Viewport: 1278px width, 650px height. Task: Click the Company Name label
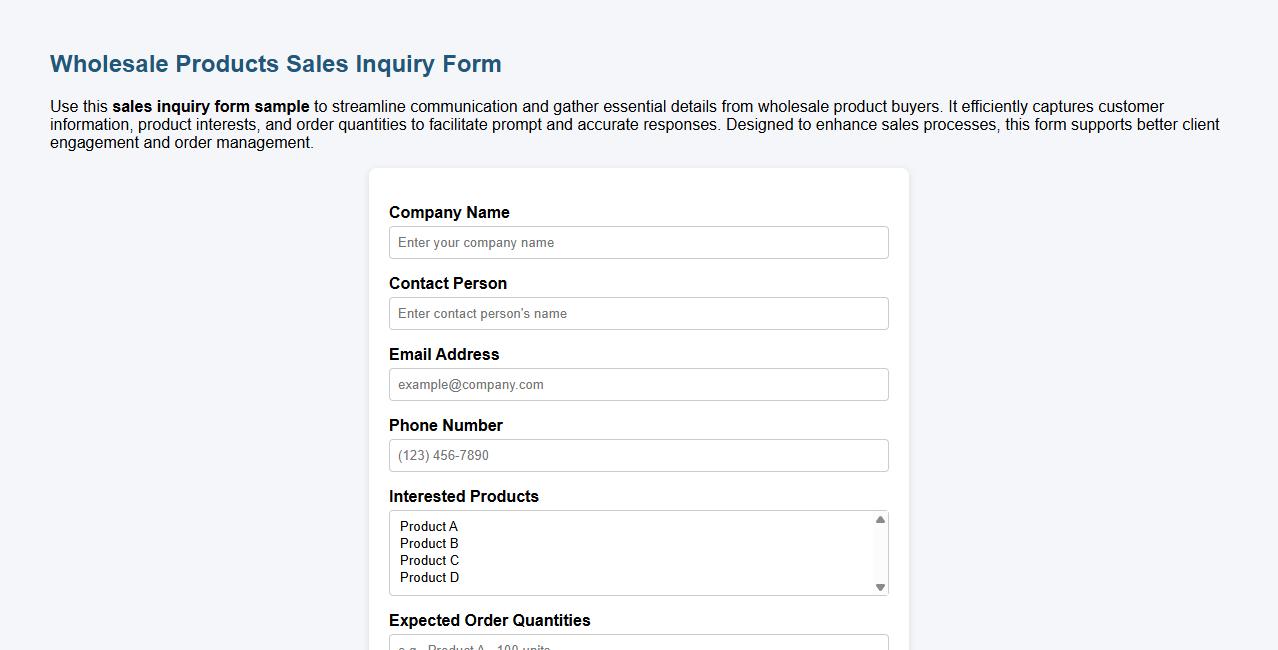click(x=449, y=212)
